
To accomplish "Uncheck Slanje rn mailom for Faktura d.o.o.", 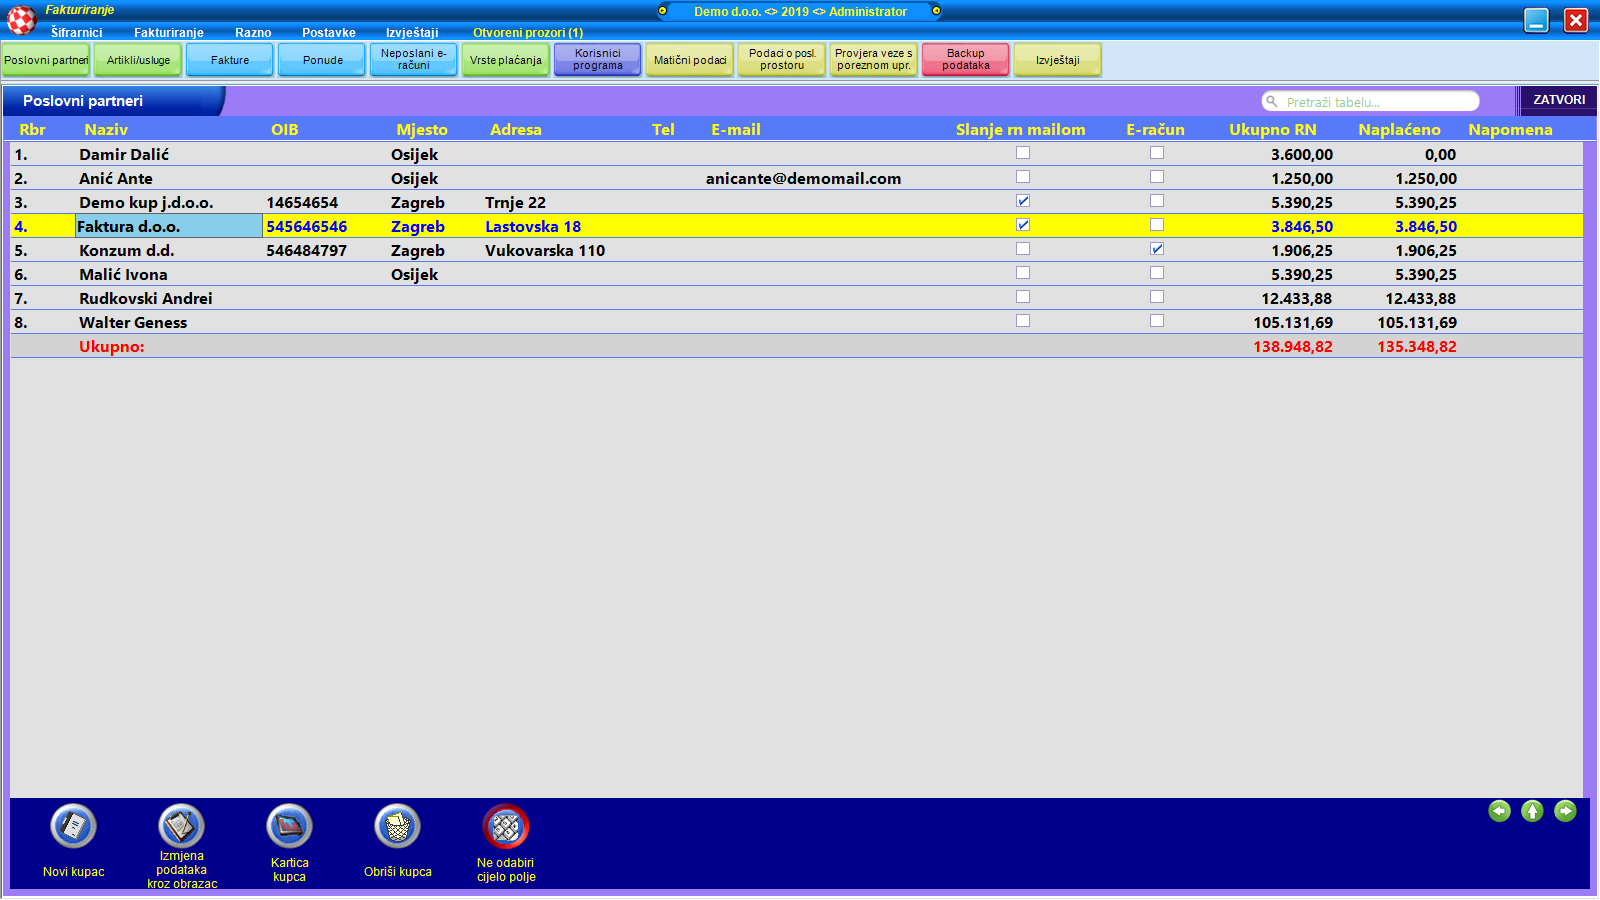I will [x=1022, y=225].
